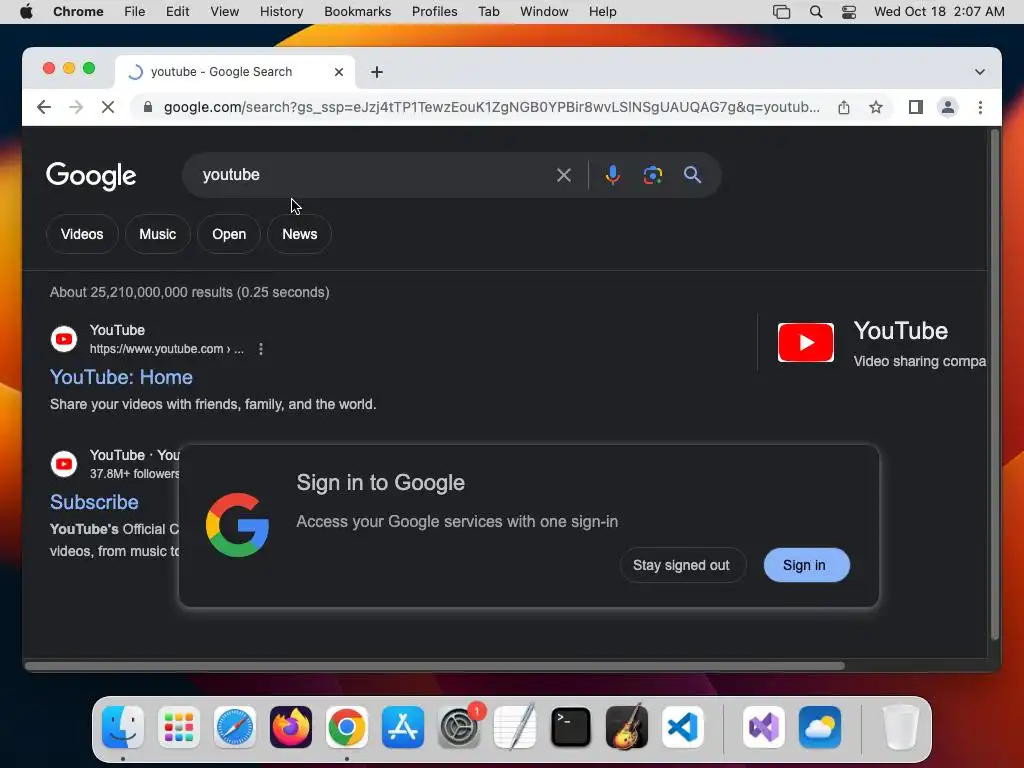Viewport: 1024px width, 768px height.
Task: Open the Chrome app menu
Action: 78,12
